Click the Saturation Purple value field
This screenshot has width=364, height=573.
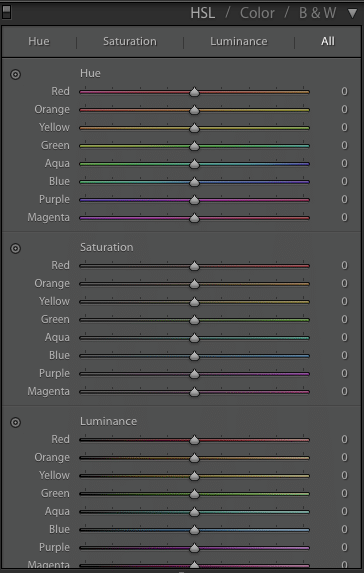pos(344,373)
